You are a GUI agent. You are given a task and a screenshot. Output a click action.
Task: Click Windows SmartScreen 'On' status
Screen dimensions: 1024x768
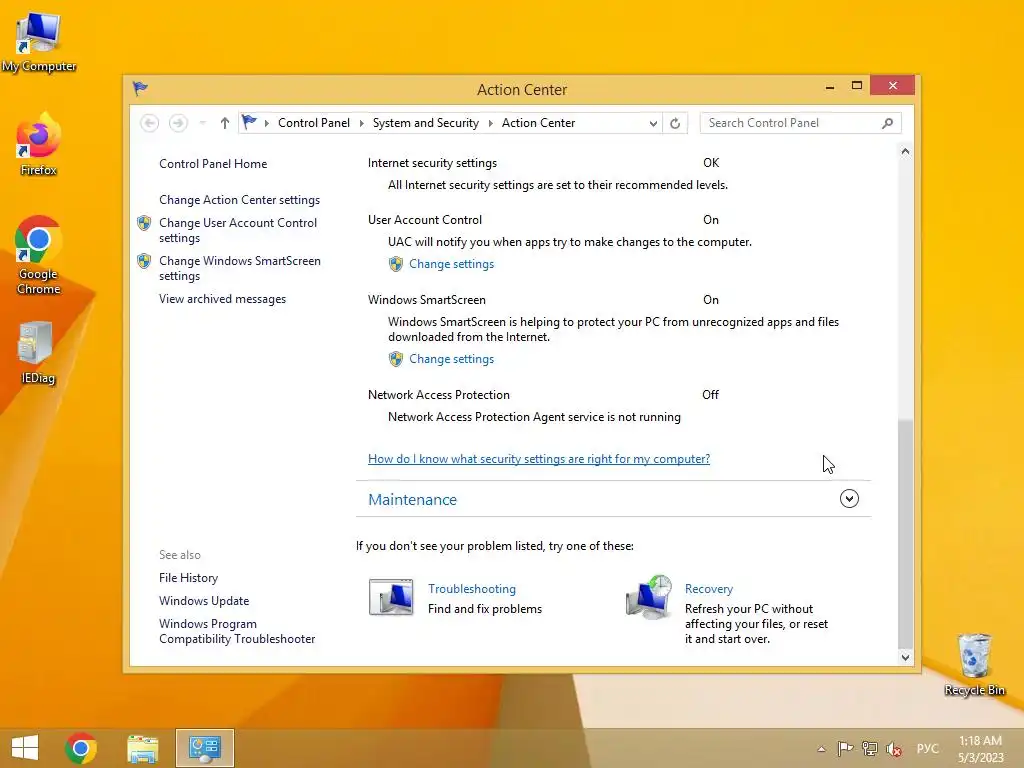(x=711, y=300)
